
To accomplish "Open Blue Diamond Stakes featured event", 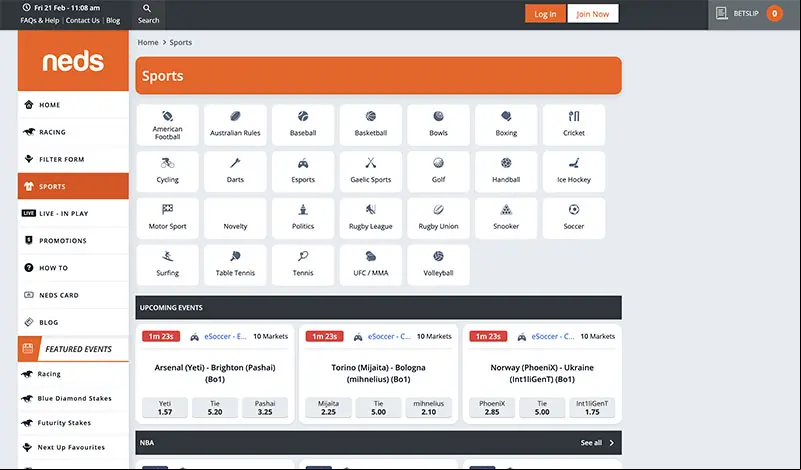I will [73, 398].
